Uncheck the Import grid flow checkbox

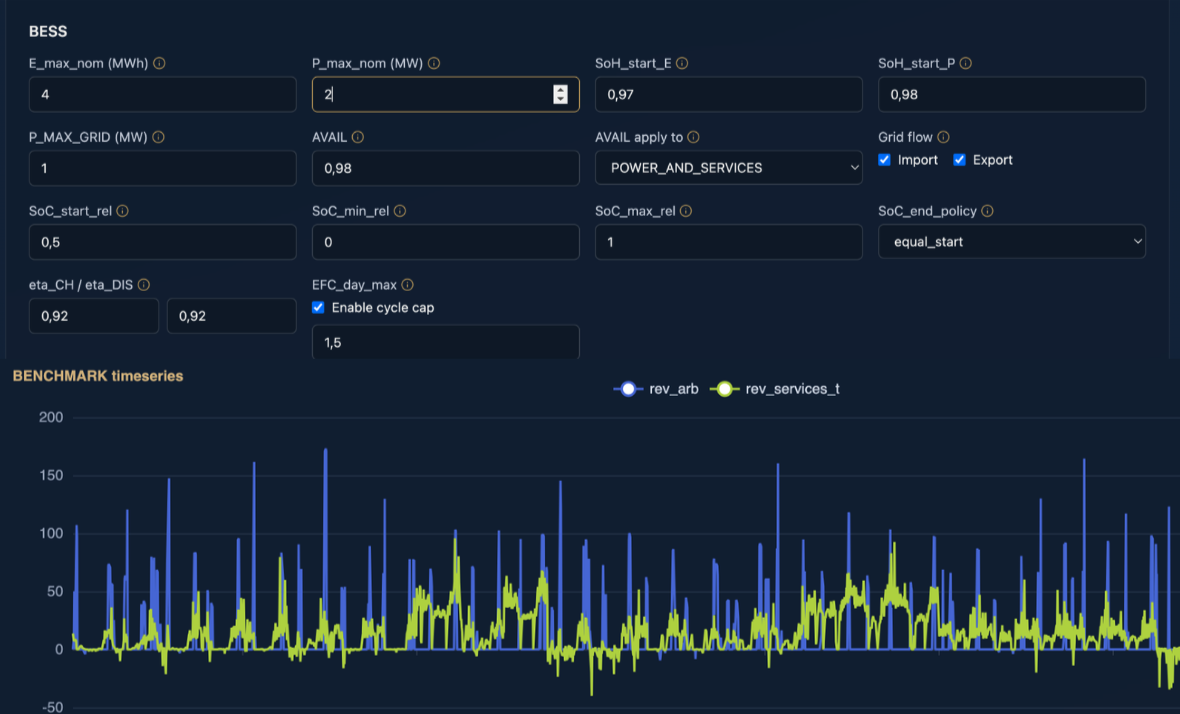pyautogui.click(x=884, y=160)
